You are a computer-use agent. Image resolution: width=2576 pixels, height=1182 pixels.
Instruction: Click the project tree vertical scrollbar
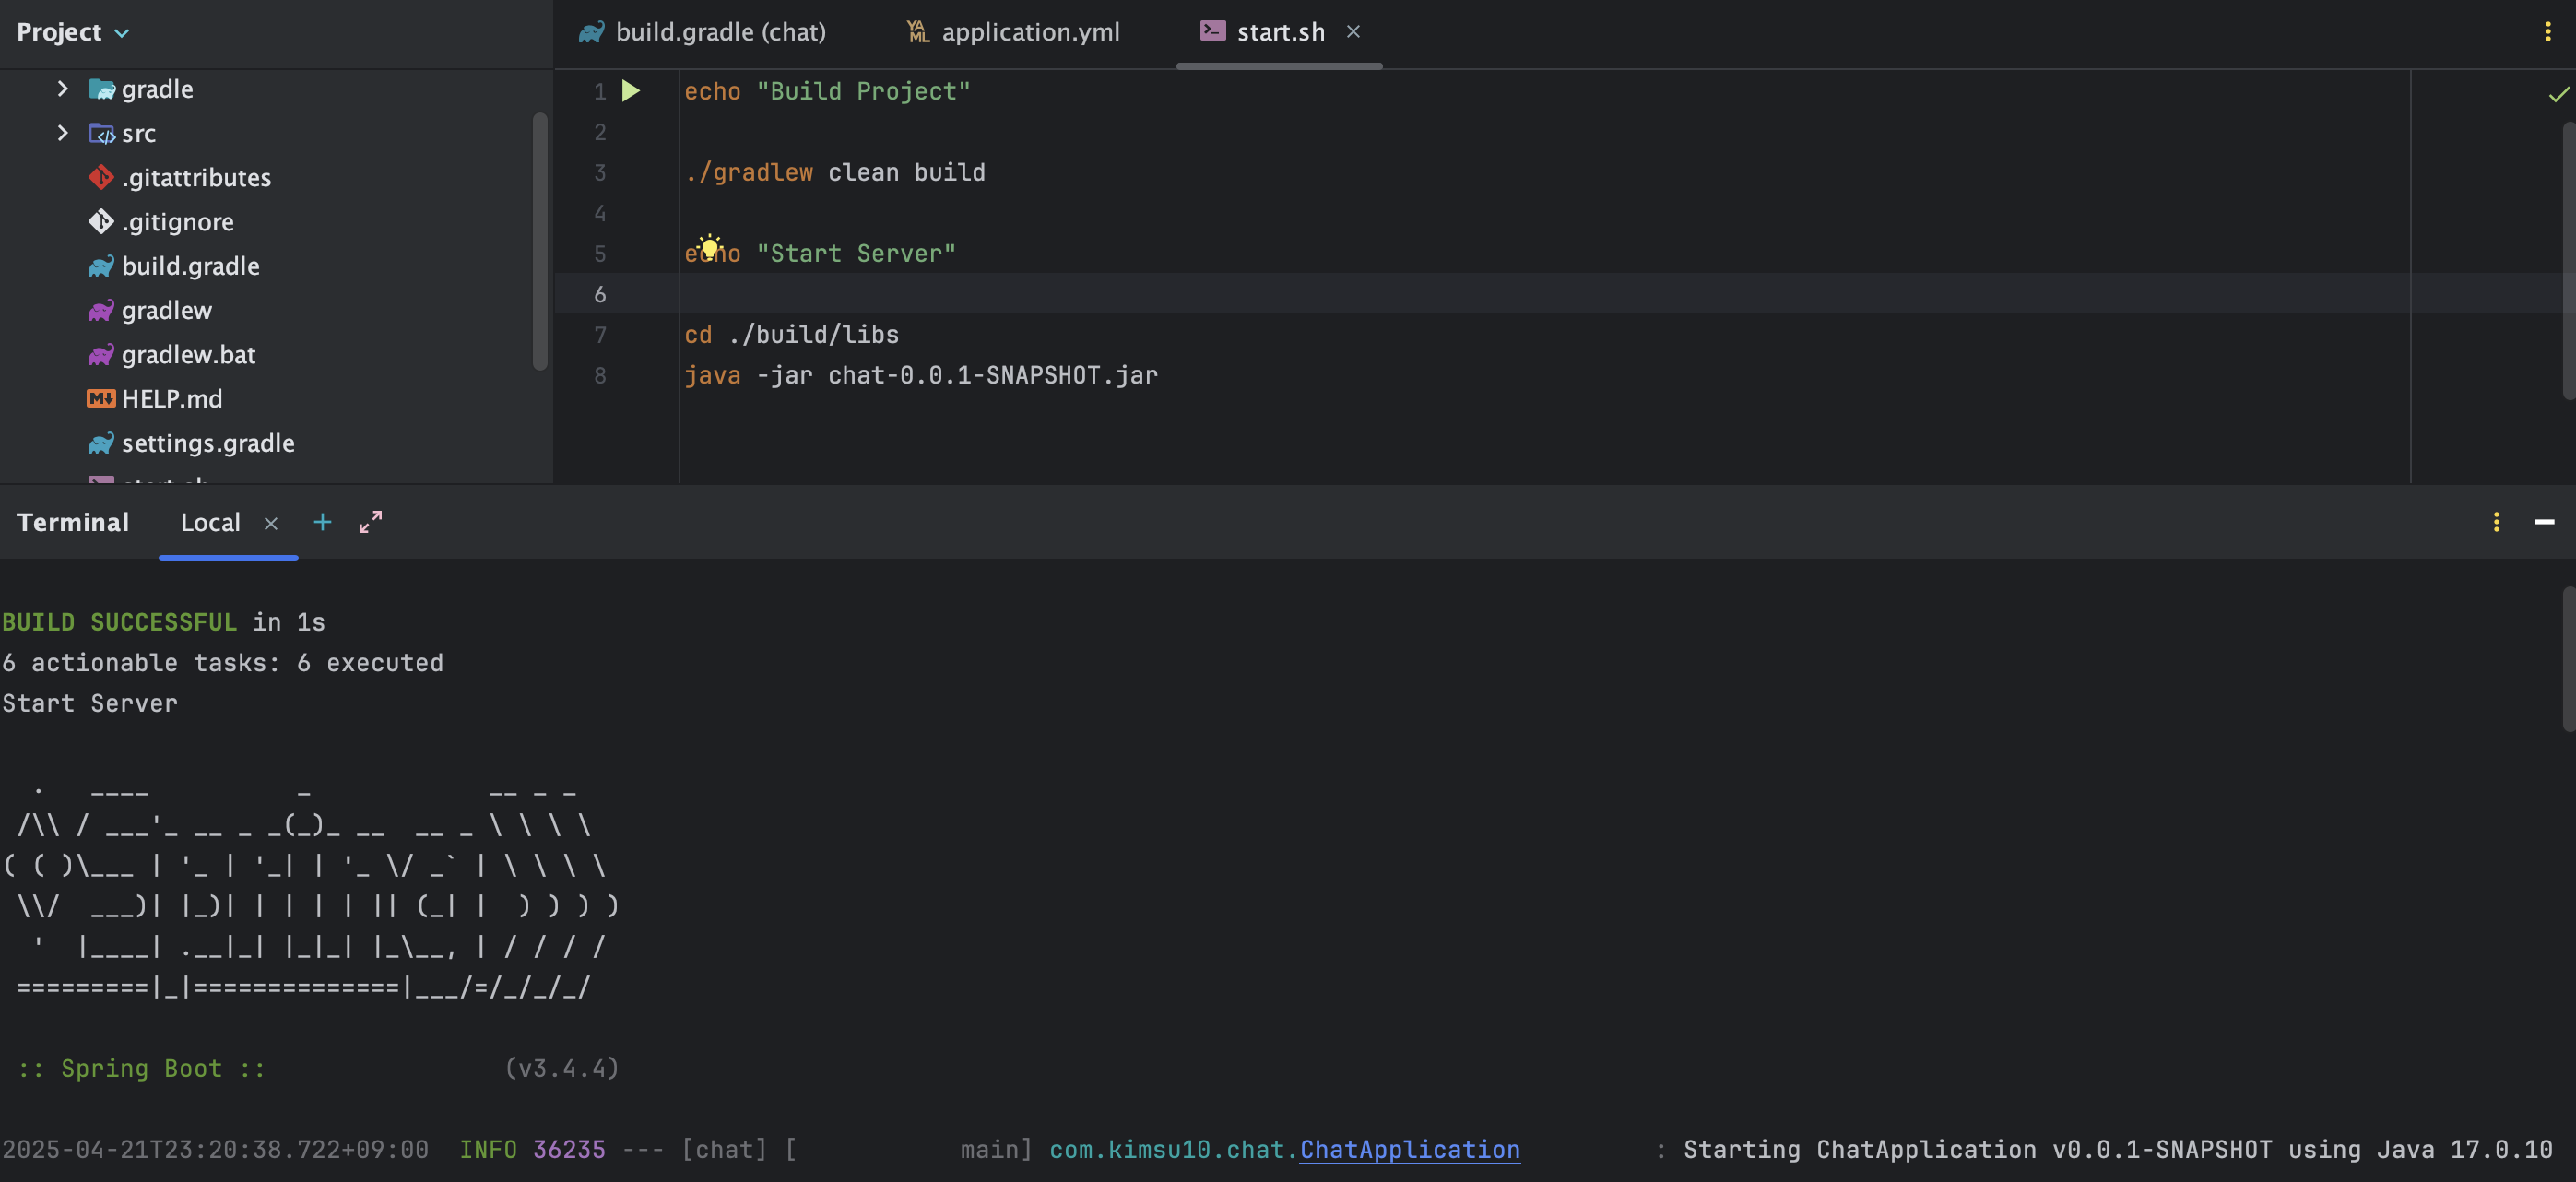[x=540, y=241]
